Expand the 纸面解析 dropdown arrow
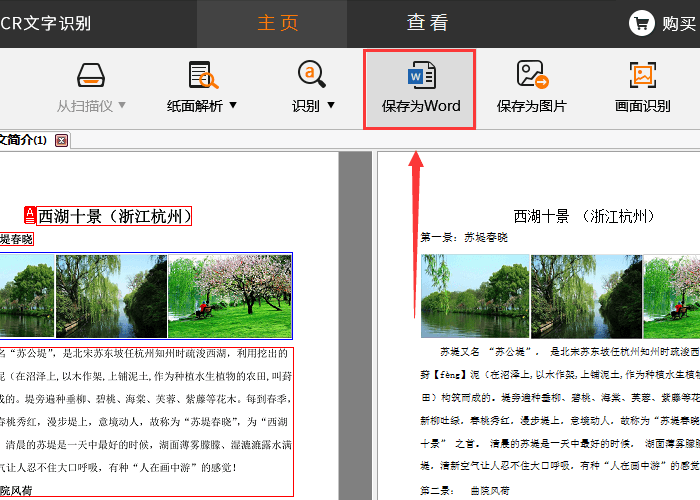This screenshot has height=500, width=700. click(233, 105)
